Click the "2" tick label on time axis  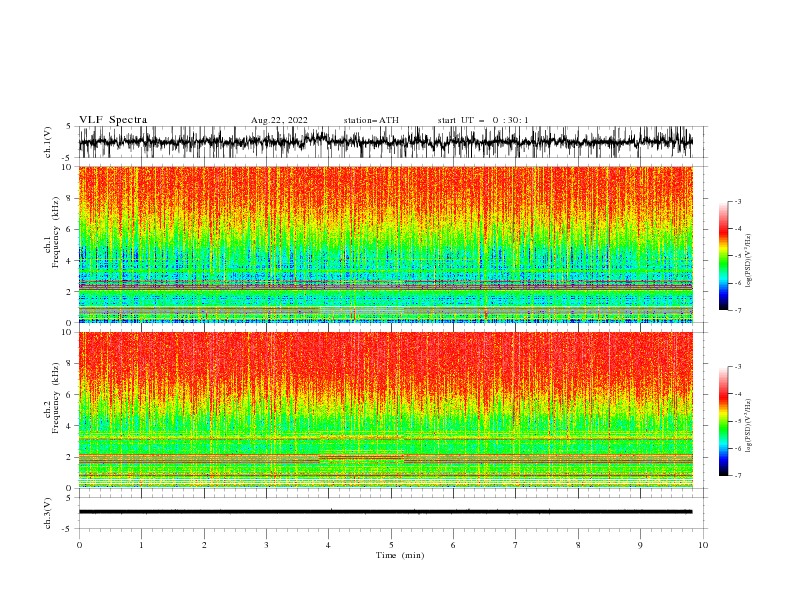tap(204, 545)
